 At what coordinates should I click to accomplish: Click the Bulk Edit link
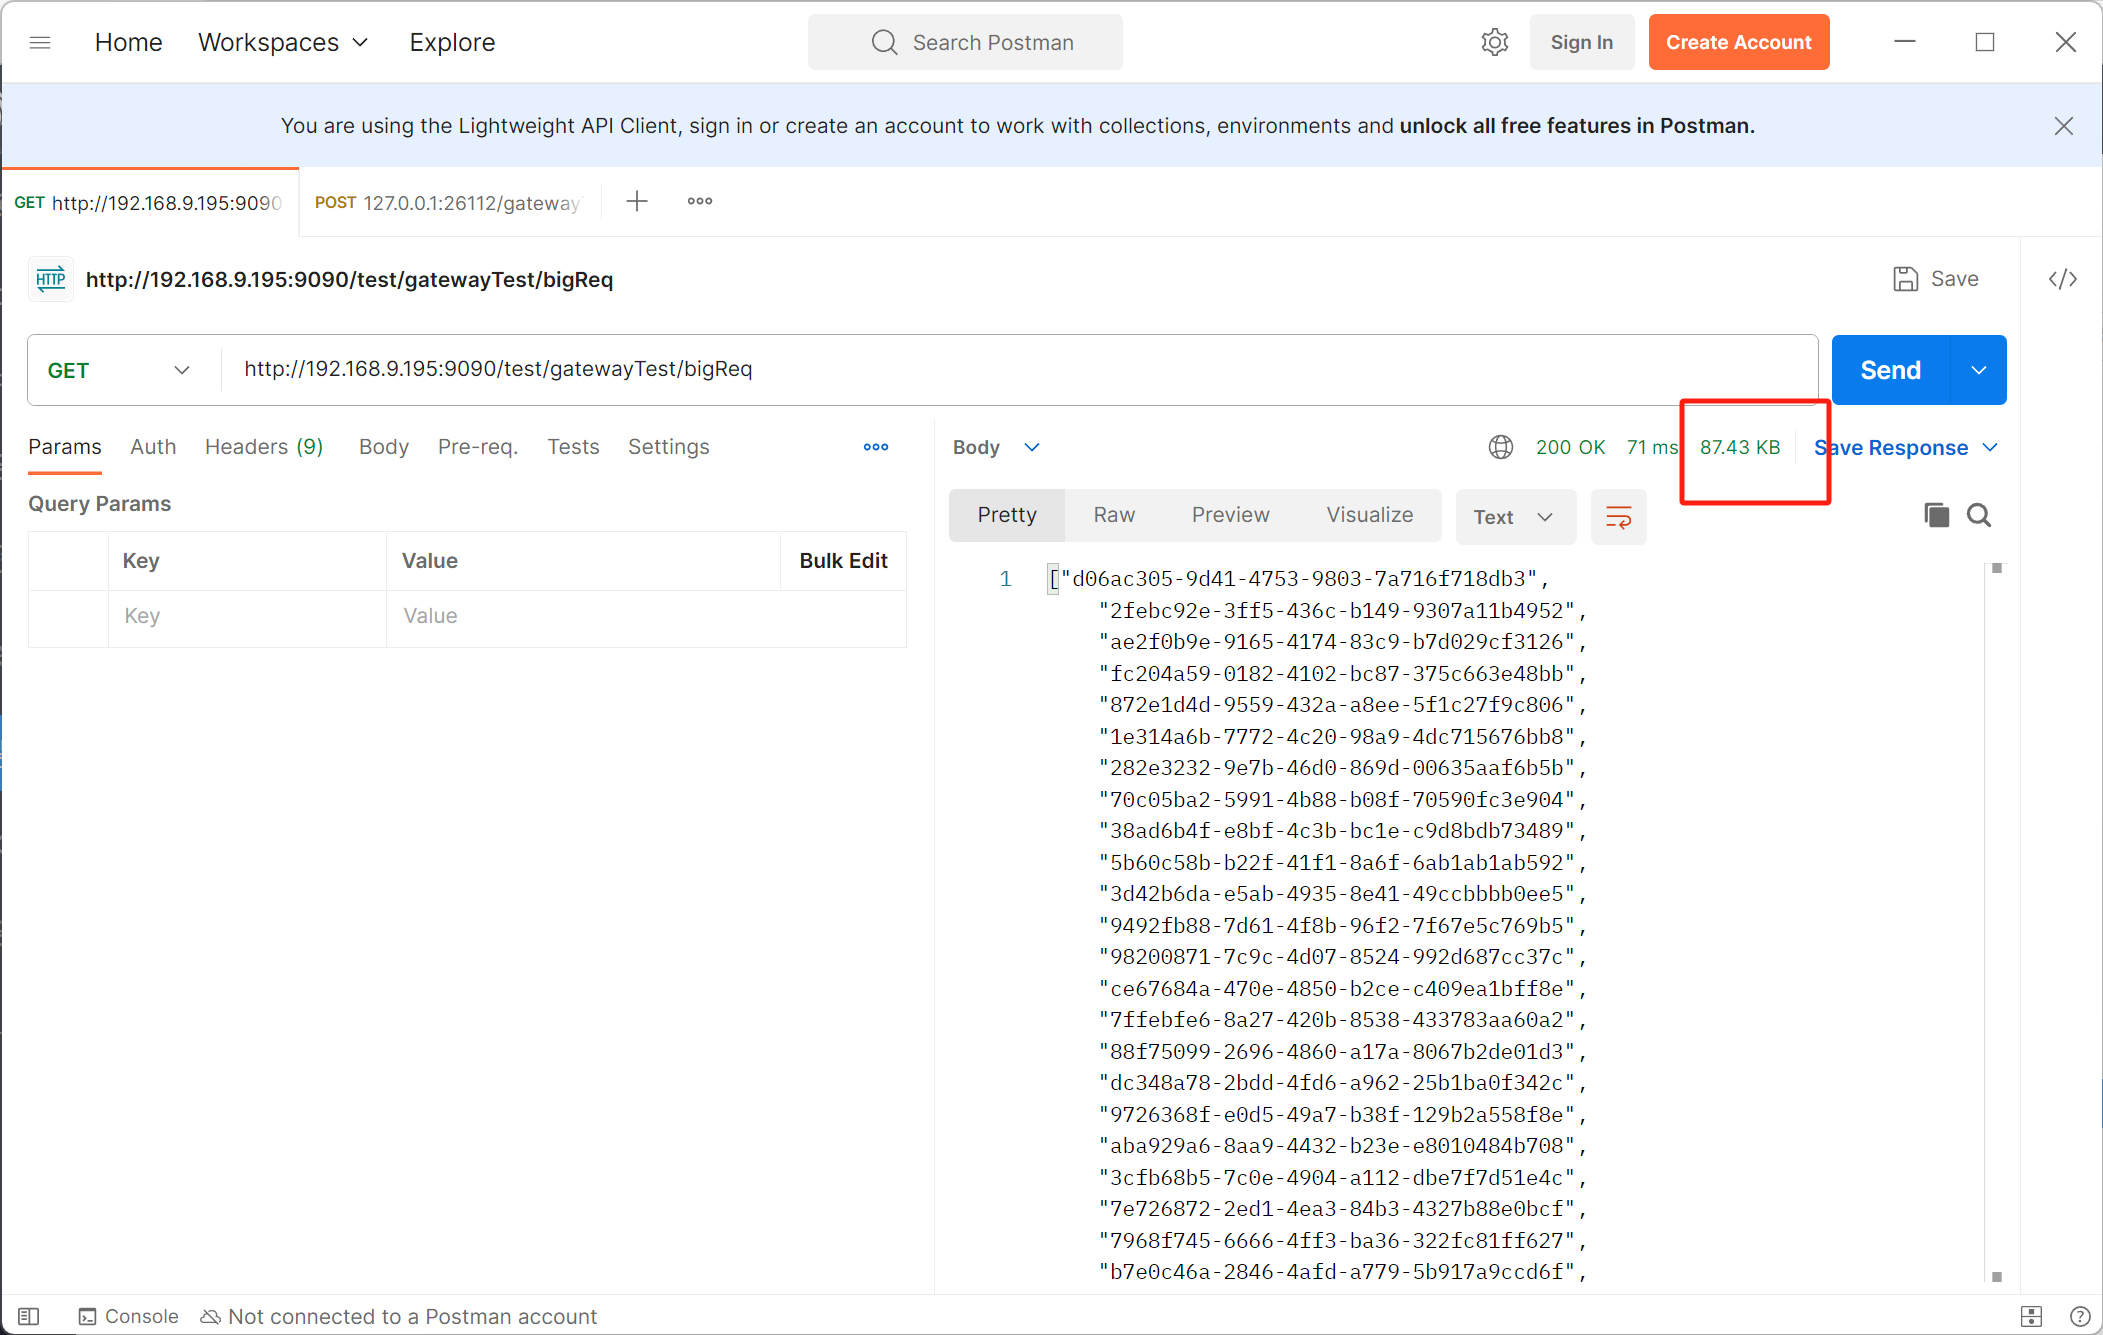[x=843, y=561]
